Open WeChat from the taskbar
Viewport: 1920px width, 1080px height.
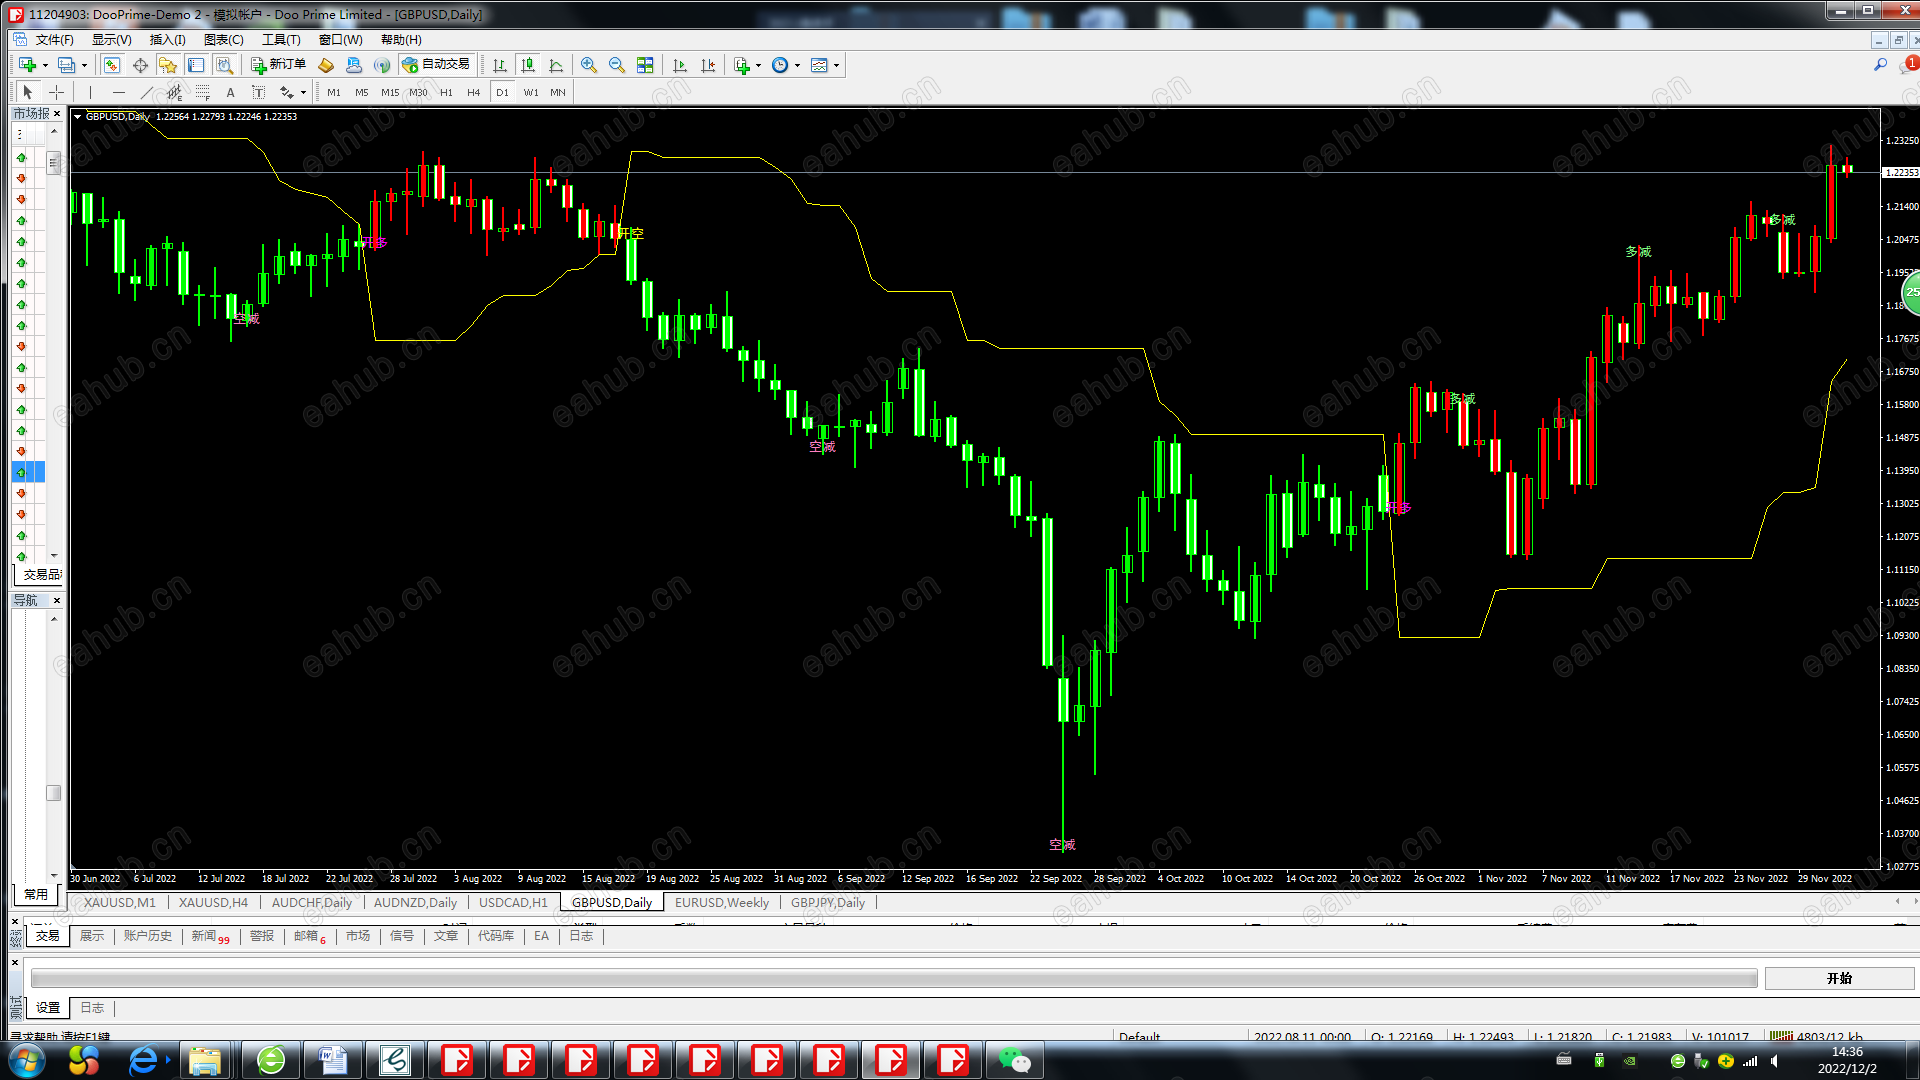coord(1014,1060)
